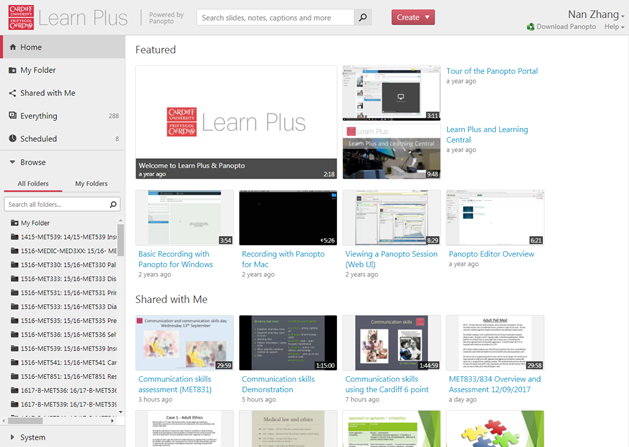This screenshot has height=447, width=629.
Task: Go to Home in sidebar
Action: 63,47
